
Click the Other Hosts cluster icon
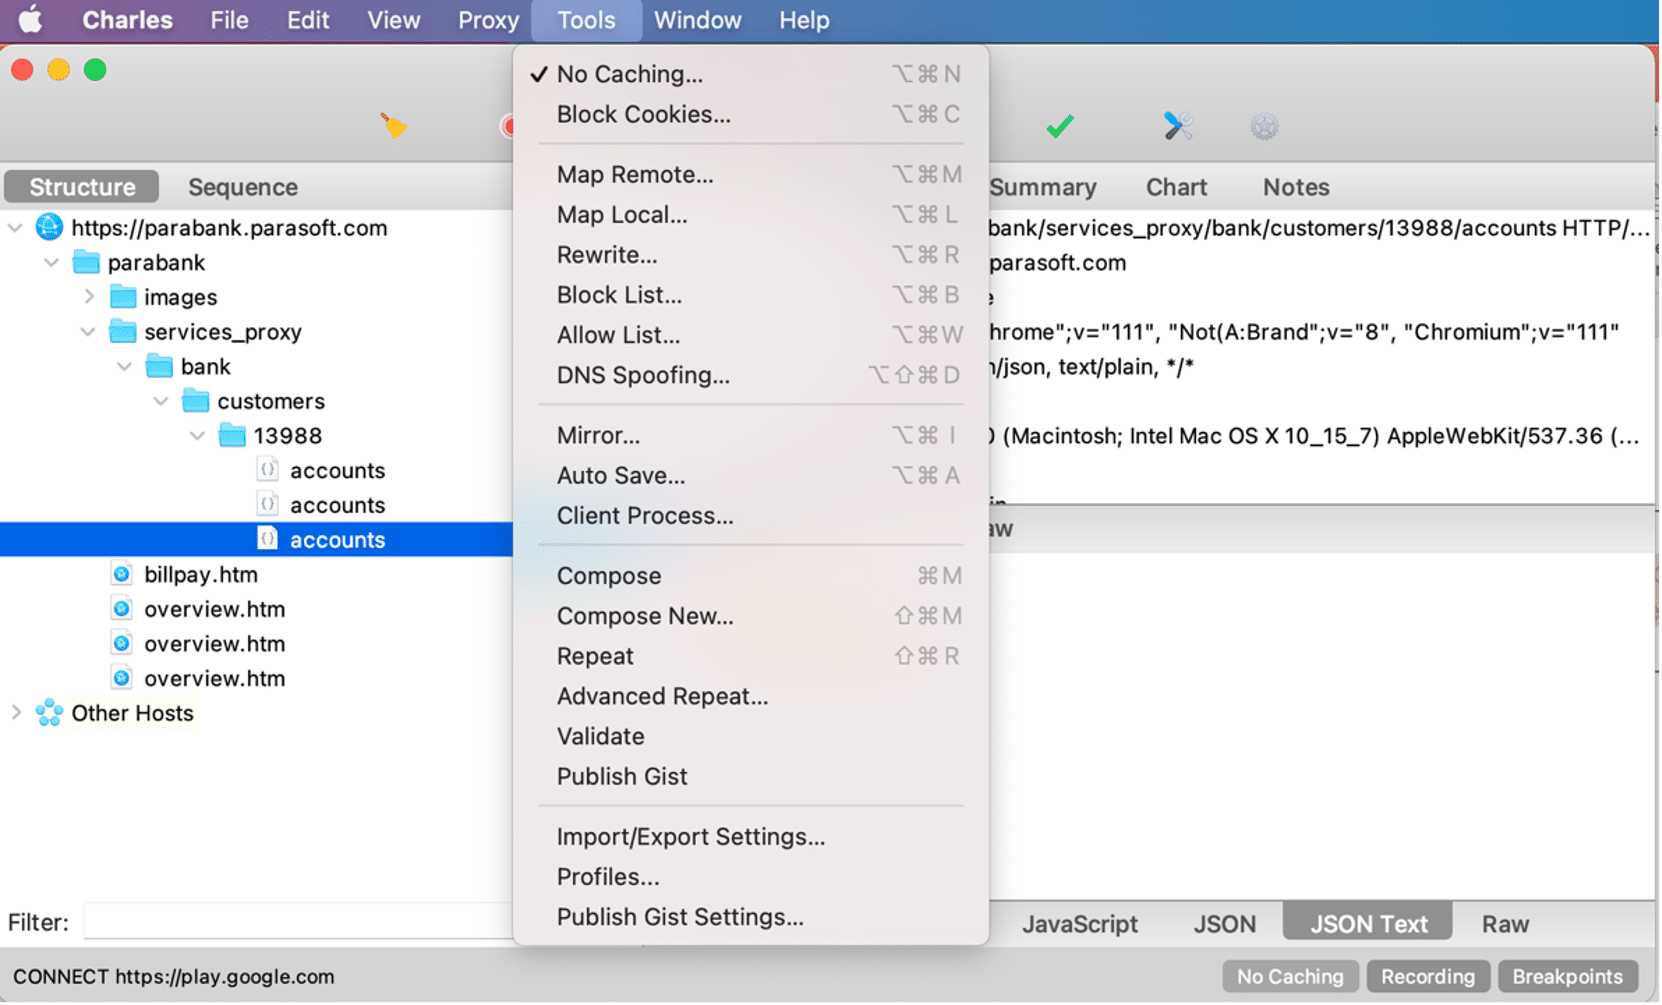tap(49, 713)
